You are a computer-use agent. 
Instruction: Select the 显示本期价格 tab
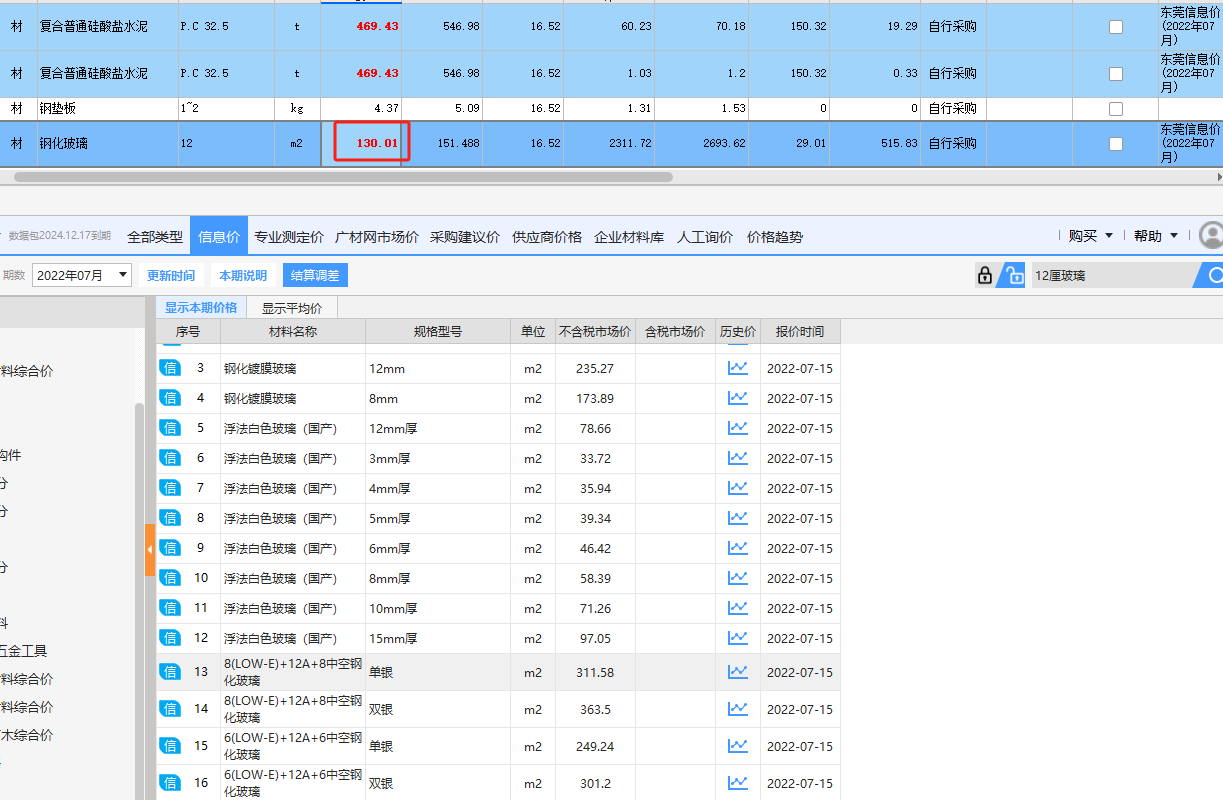[201, 307]
